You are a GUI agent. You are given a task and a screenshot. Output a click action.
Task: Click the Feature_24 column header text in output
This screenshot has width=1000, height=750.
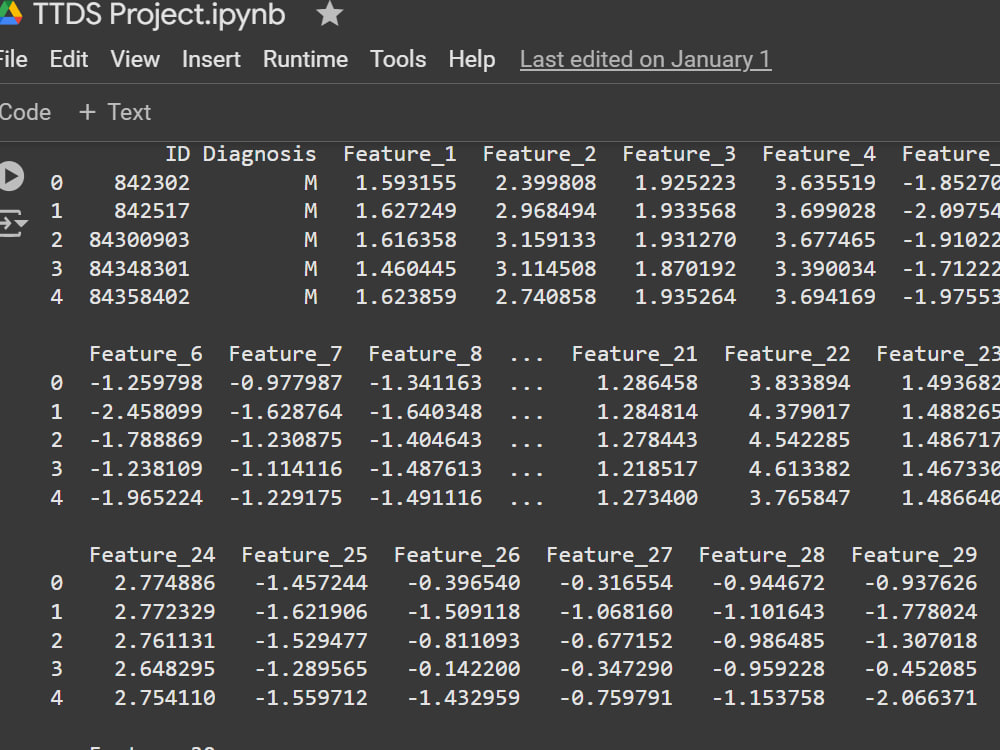152,554
